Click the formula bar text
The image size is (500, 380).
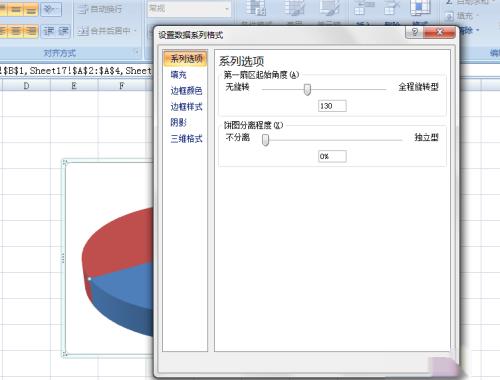[x=76, y=71]
